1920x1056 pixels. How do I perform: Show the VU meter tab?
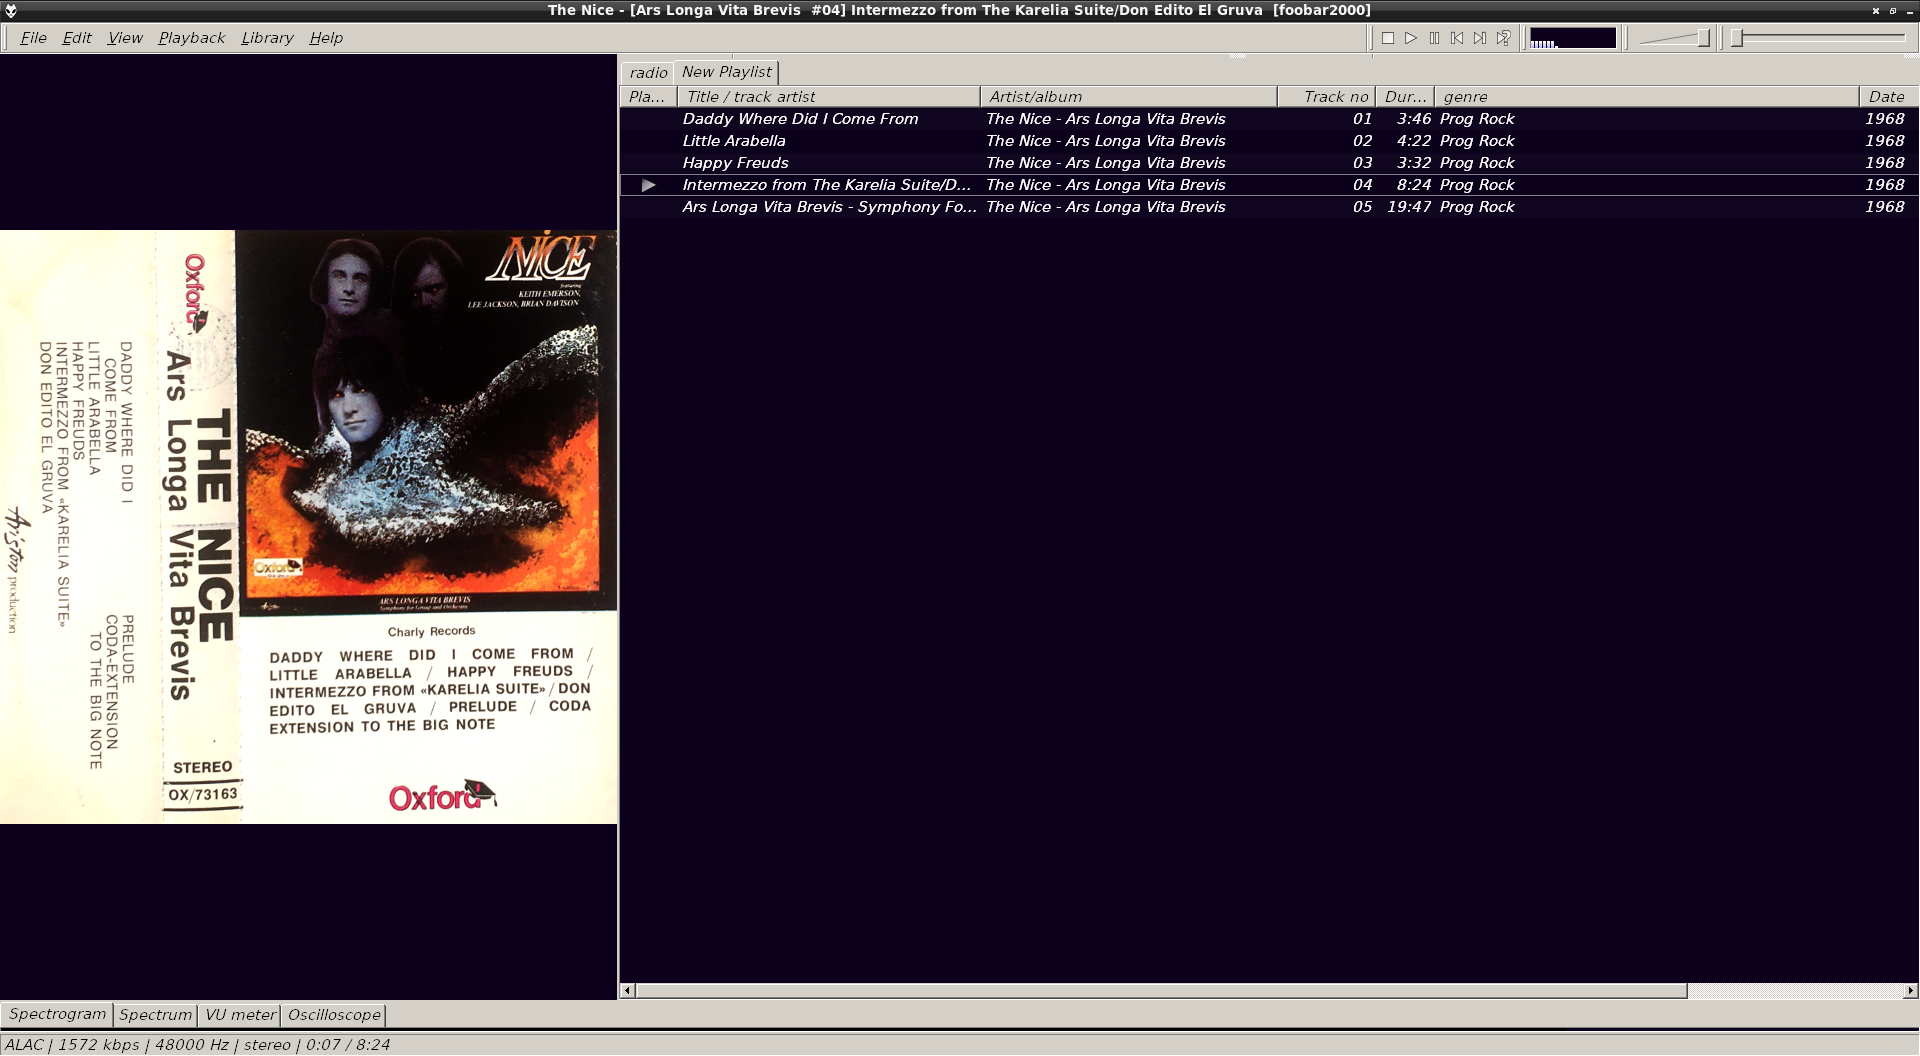[240, 1015]
